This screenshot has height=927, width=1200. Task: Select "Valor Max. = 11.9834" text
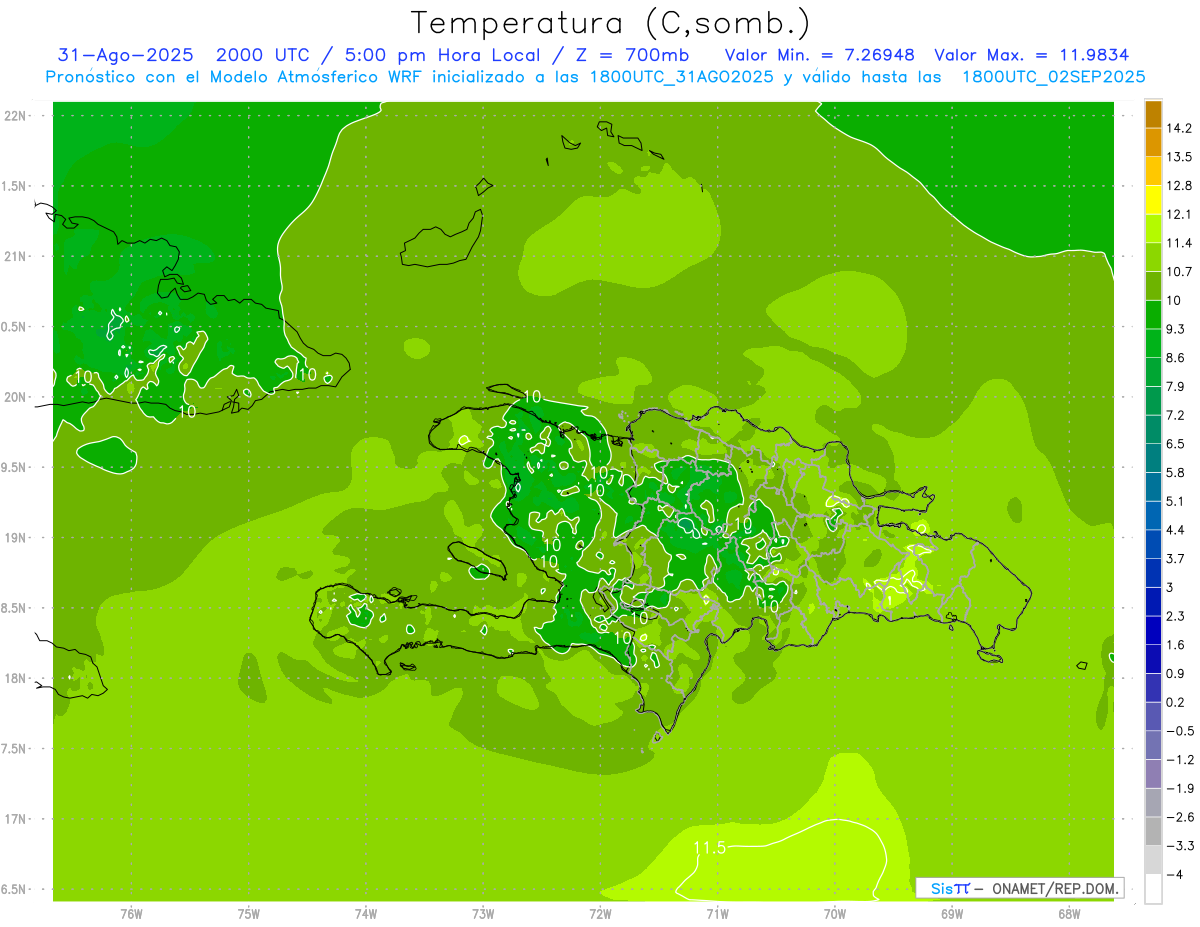tap(1032, 55)
